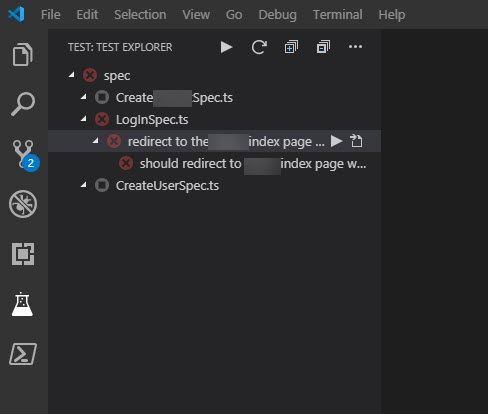Click the VS Code logo icon
Viewport: 488px width, 414px height.
point(16,14)
